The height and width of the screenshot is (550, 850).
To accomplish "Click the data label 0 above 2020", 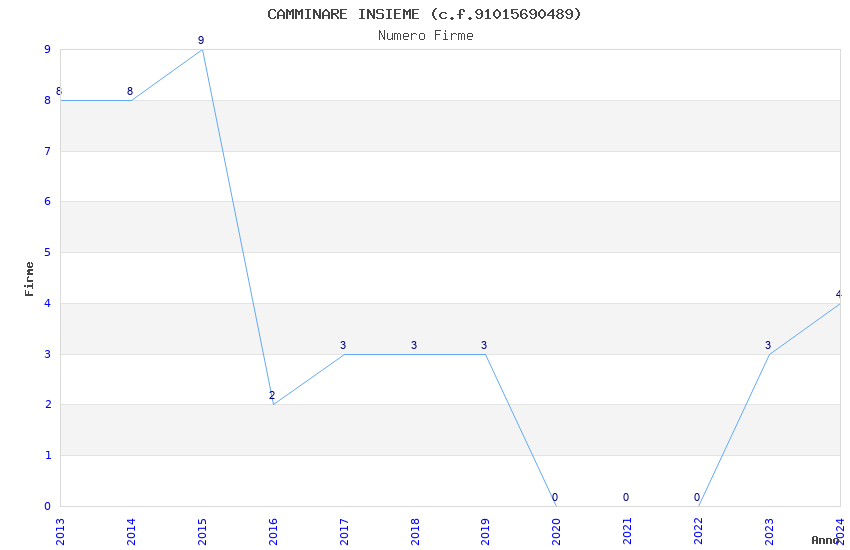I will point(555,497).
